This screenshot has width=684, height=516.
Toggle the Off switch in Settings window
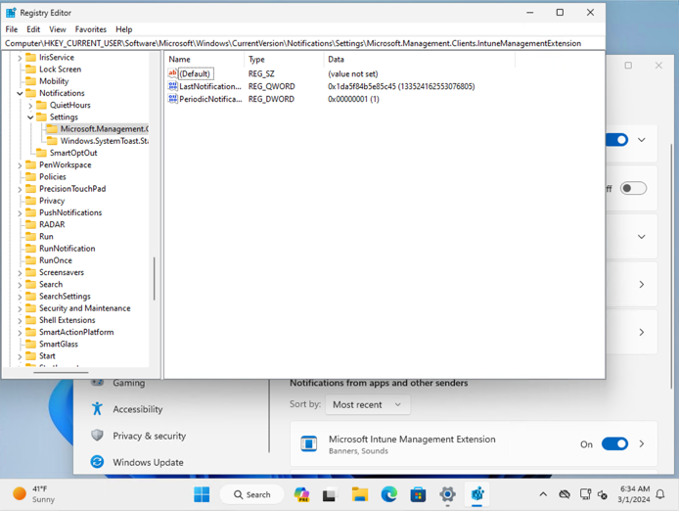tap(633, 188)
